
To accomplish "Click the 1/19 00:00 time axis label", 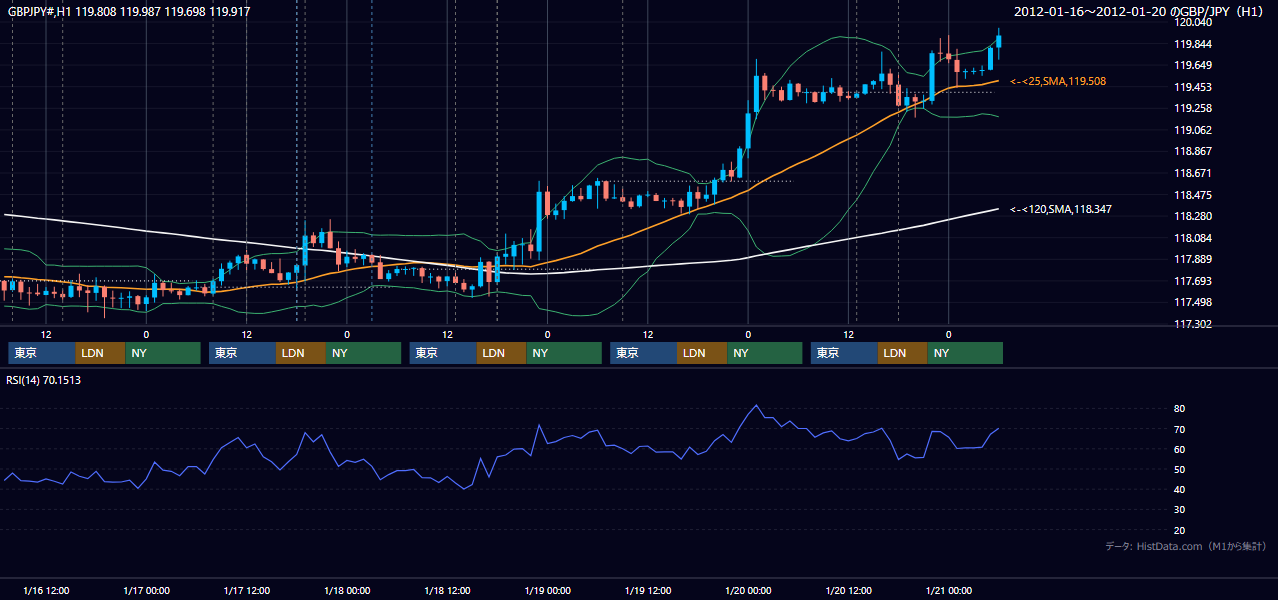I will tap(547, 591).
